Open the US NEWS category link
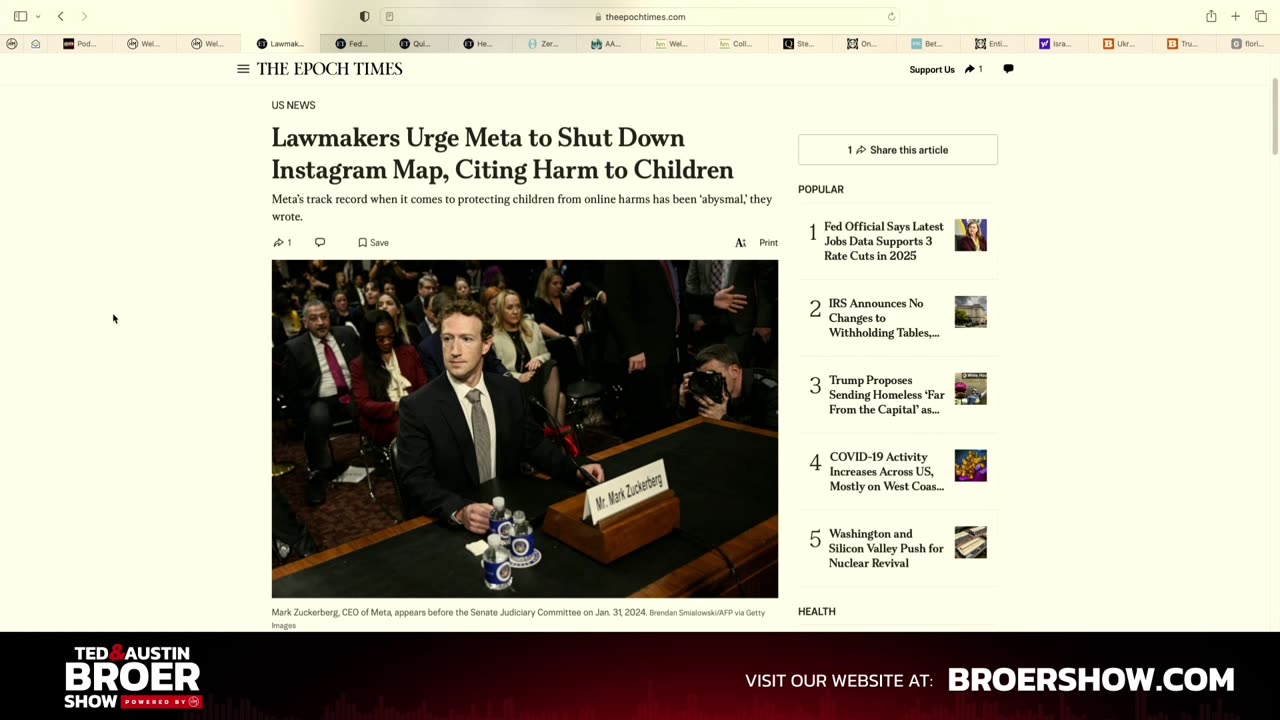 [x=293, y=105]
